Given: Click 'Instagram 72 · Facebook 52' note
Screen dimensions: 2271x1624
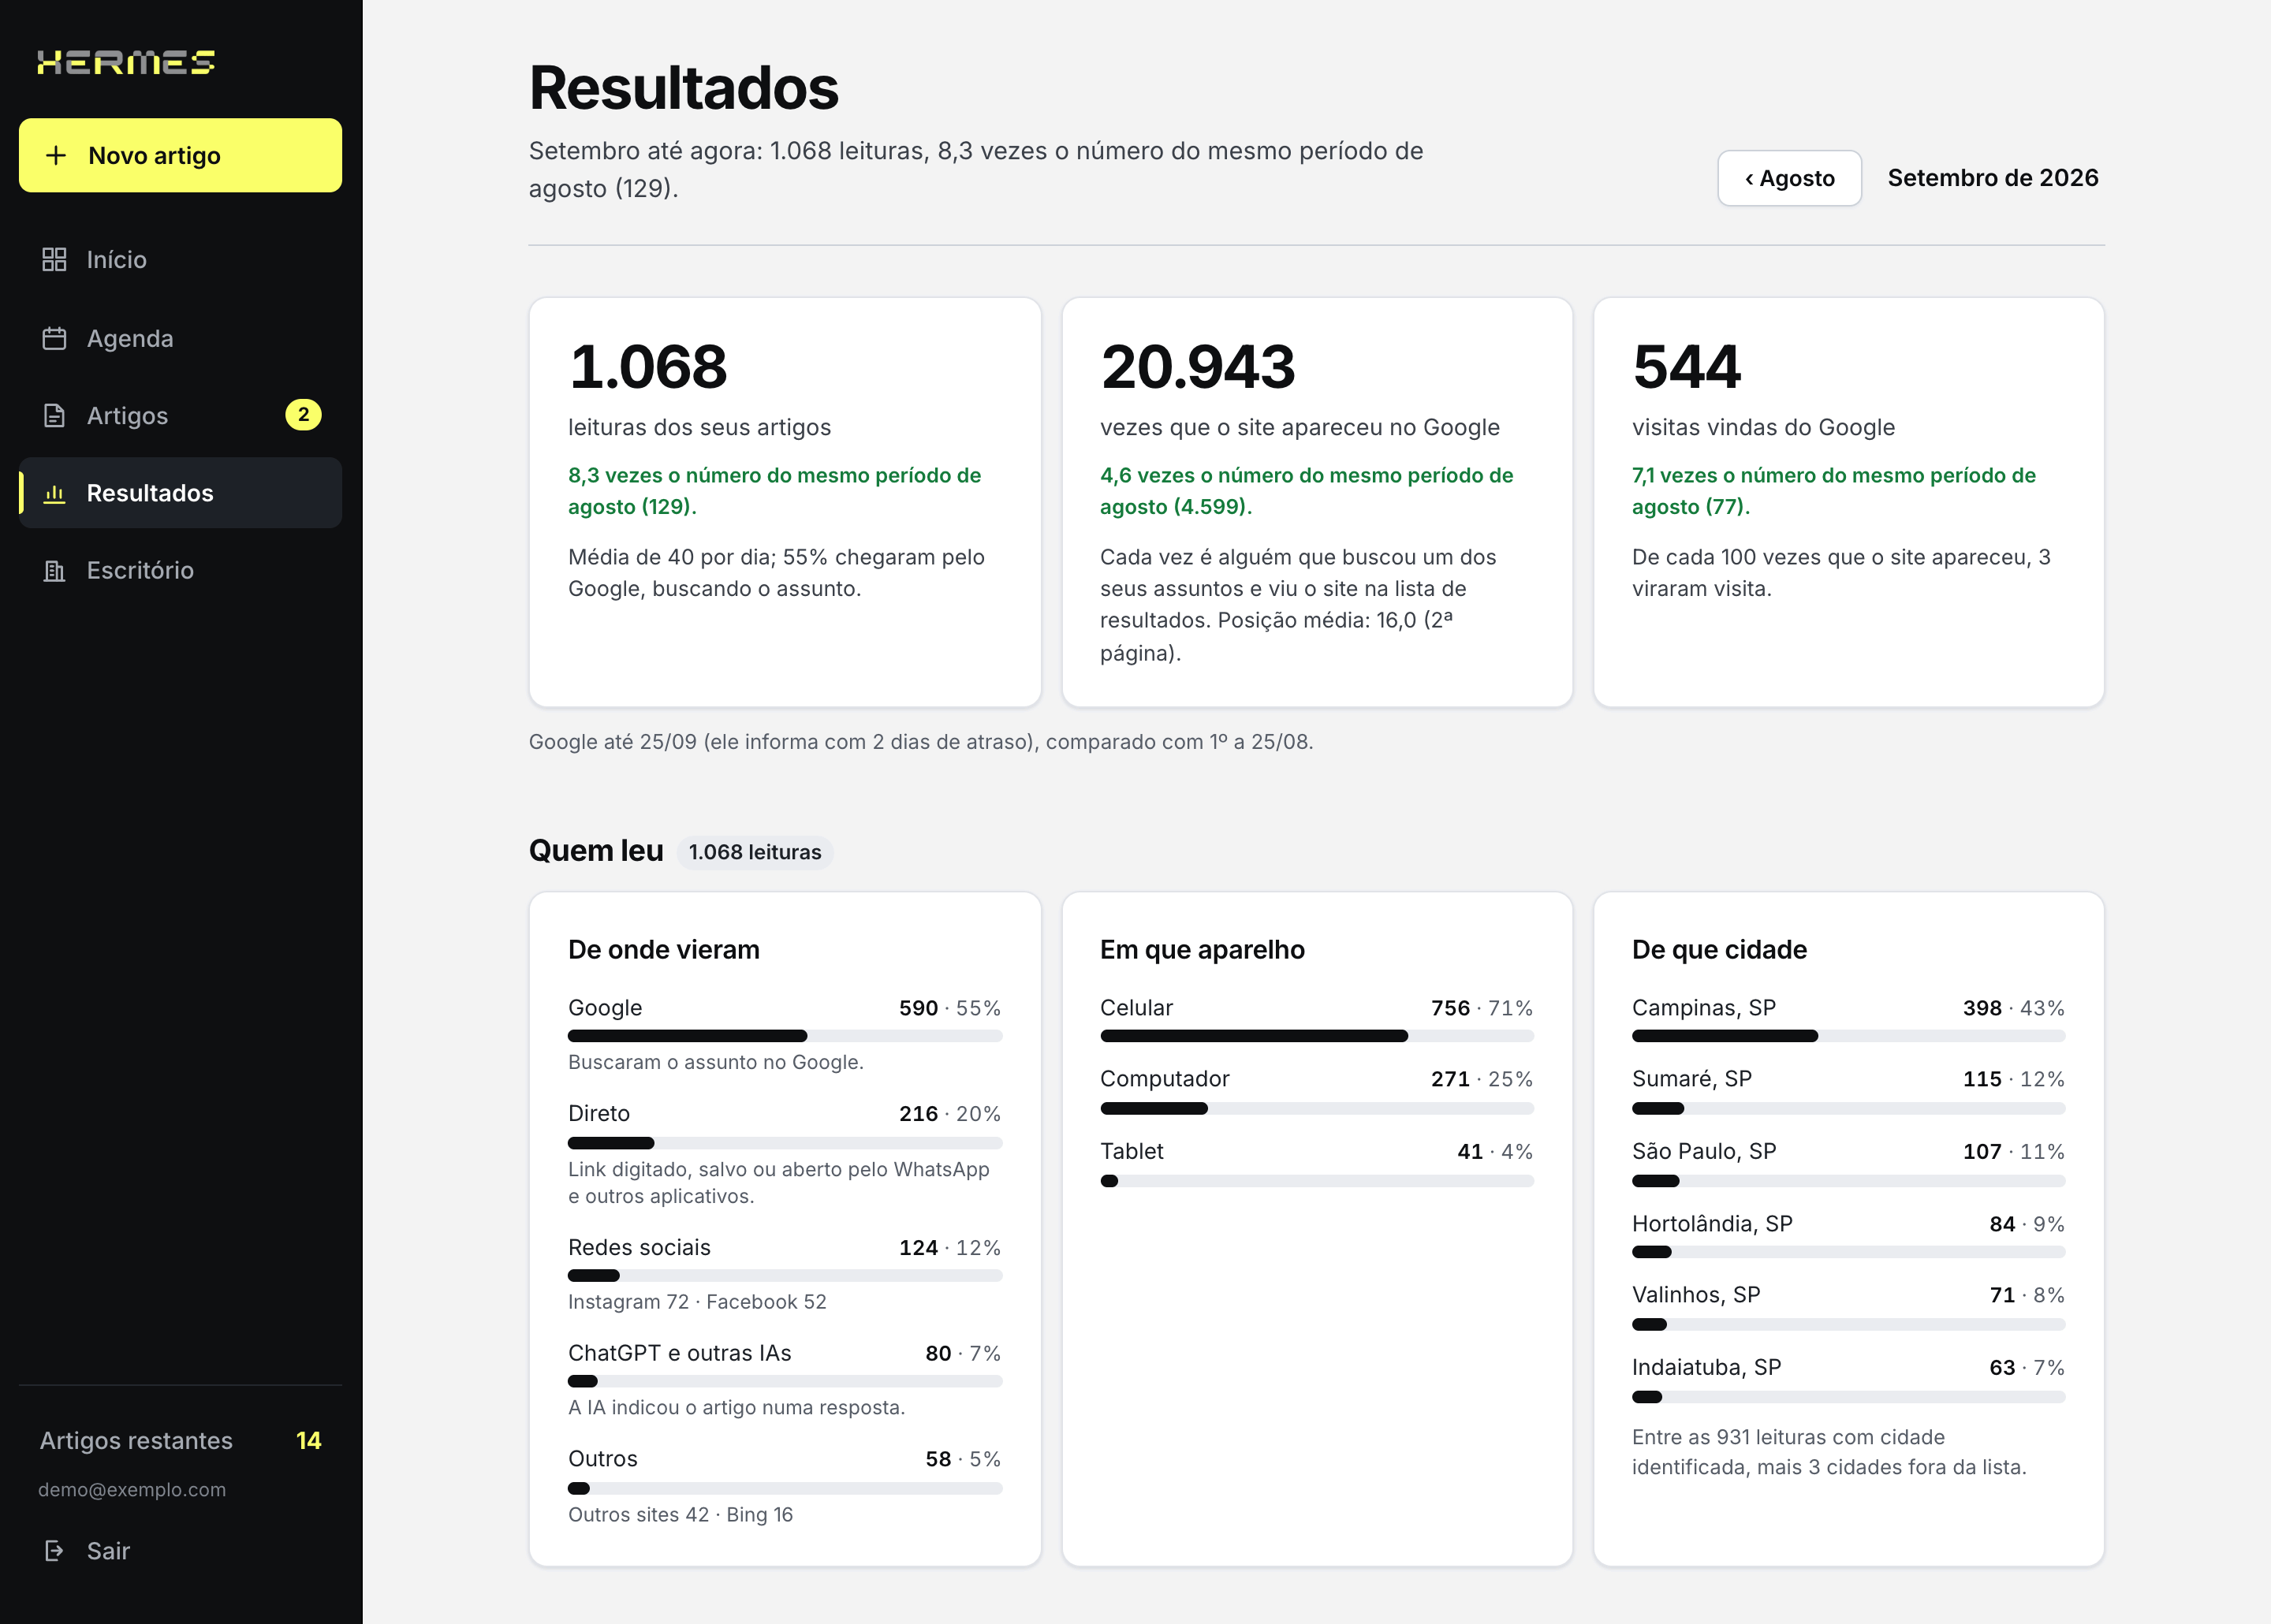Looking at the screenshot, I should 697,1301.
